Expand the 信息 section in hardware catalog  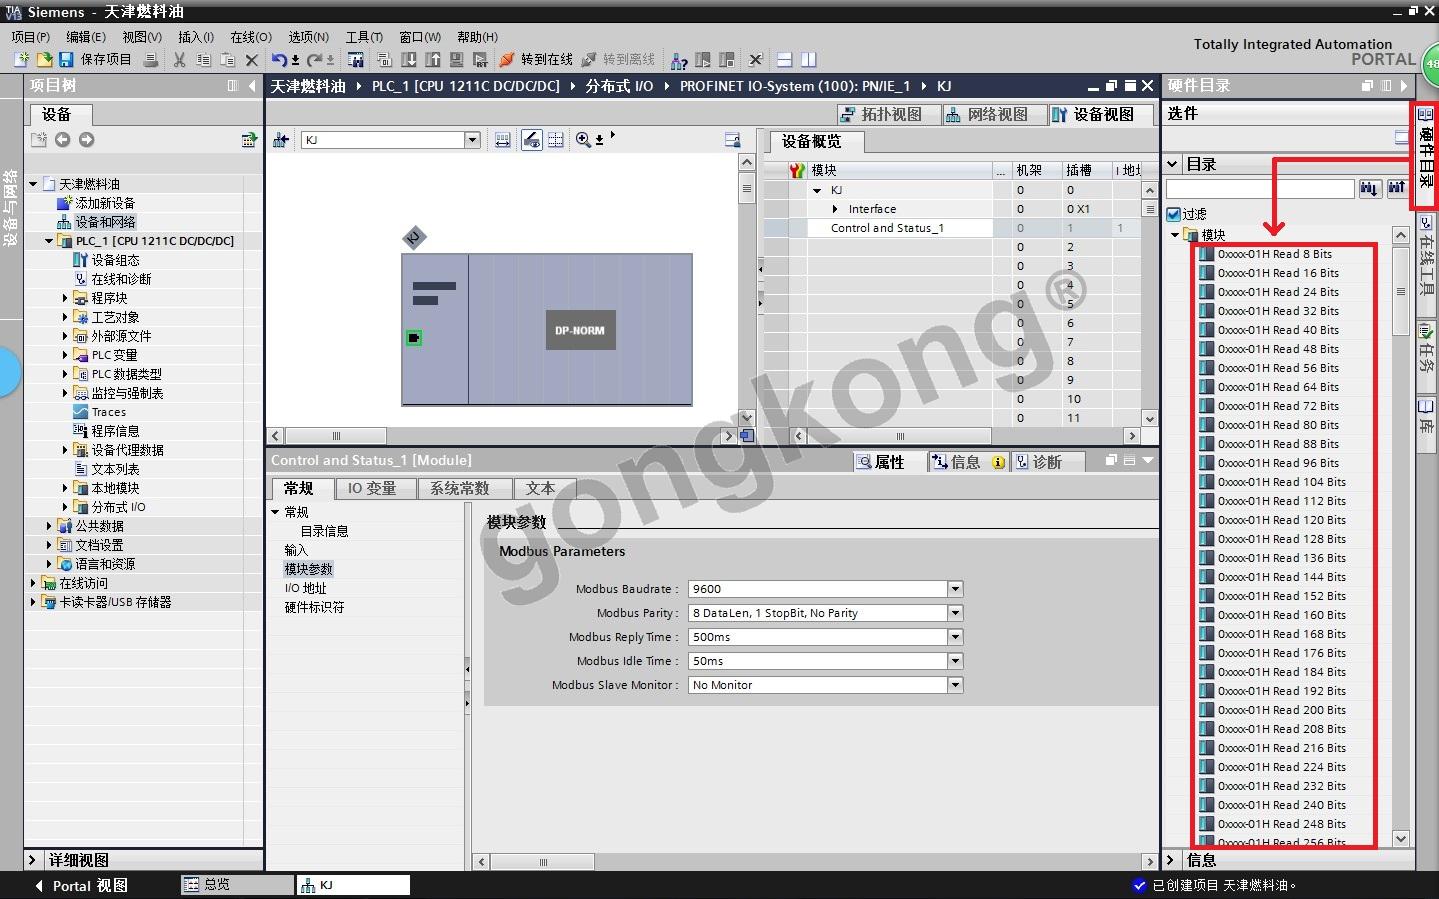pyautogui.click(x=1172, y=860)
